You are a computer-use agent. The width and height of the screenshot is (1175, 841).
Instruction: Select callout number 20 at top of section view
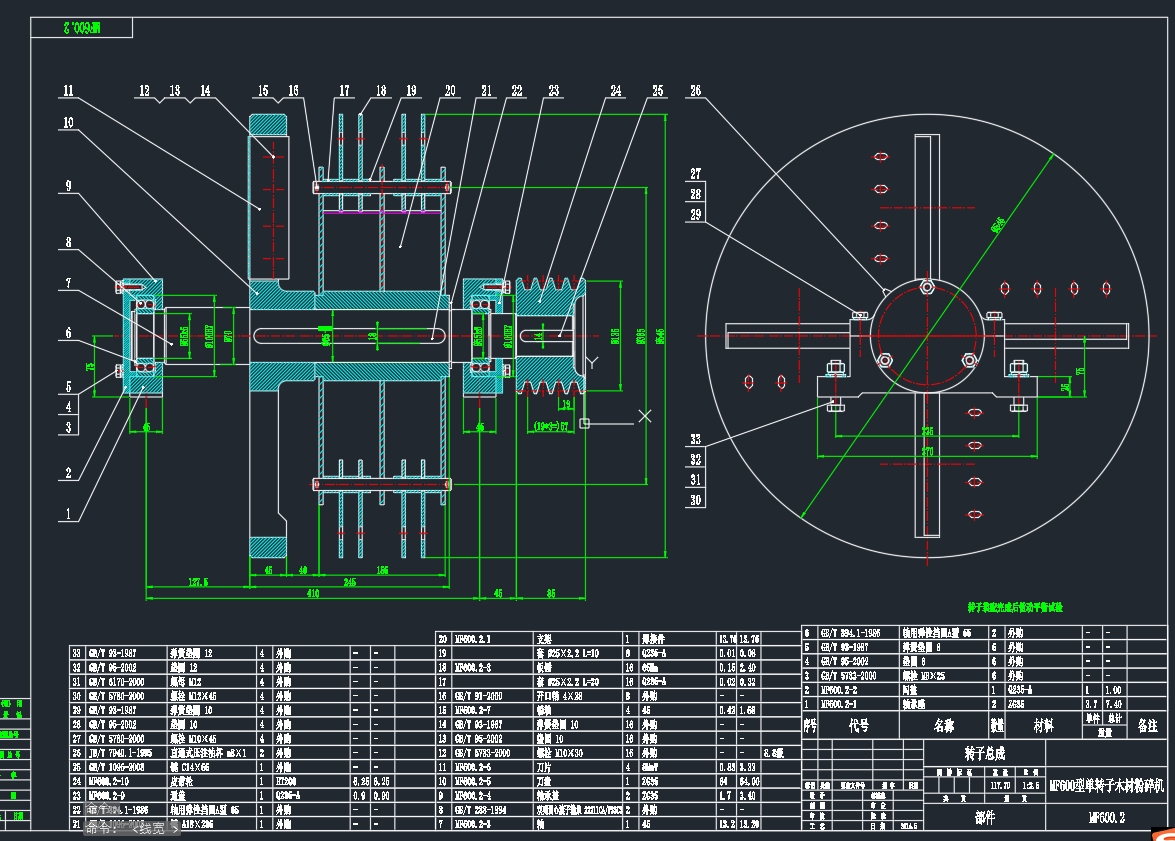pos(450,91)
